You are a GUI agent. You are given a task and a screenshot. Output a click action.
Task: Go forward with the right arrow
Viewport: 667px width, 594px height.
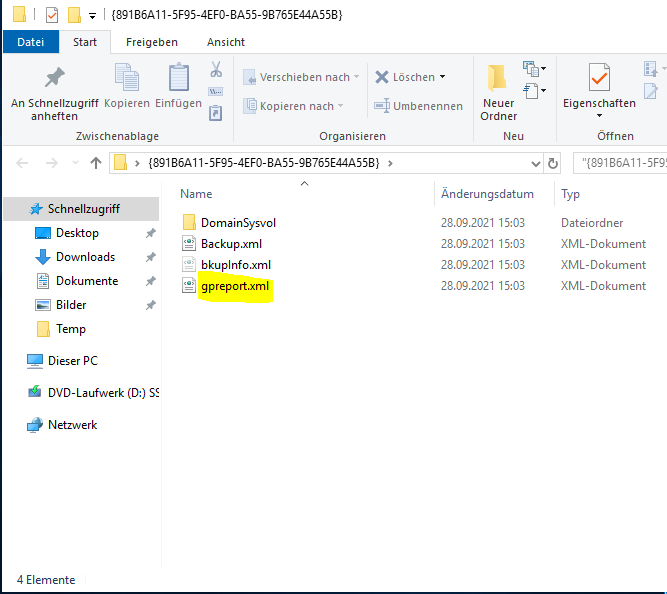coord(51,163)
